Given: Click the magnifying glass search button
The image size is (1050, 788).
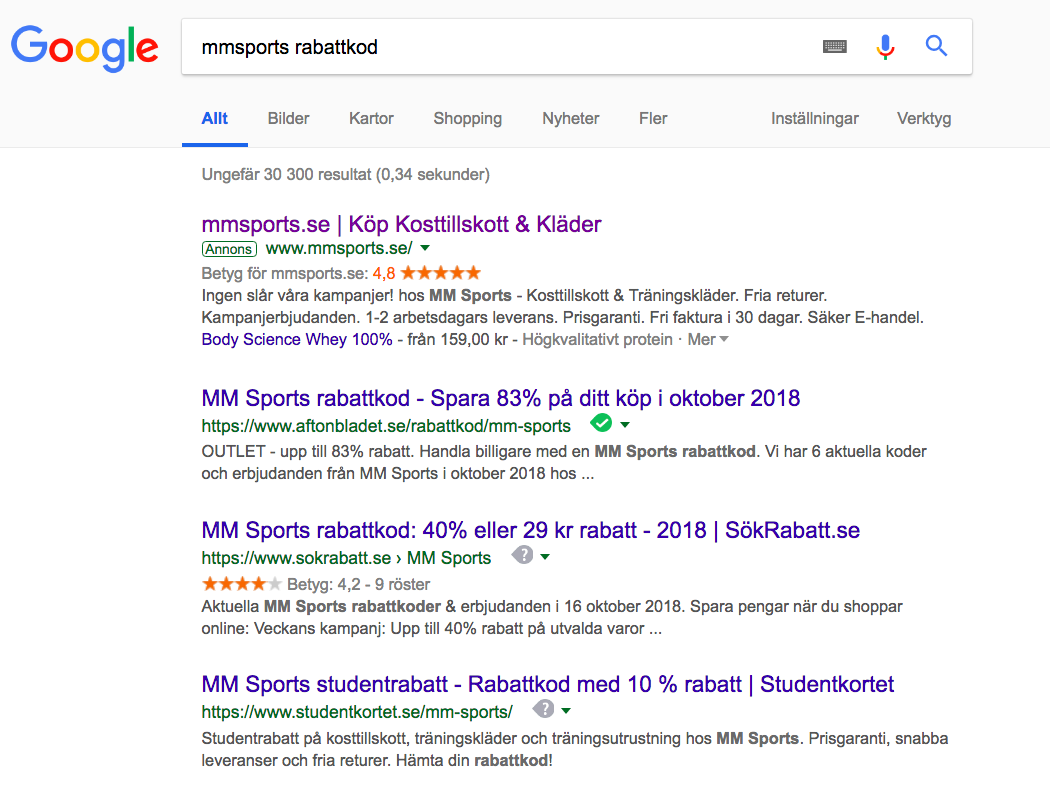Looking at the screenshot, I should tap(936, 46).
